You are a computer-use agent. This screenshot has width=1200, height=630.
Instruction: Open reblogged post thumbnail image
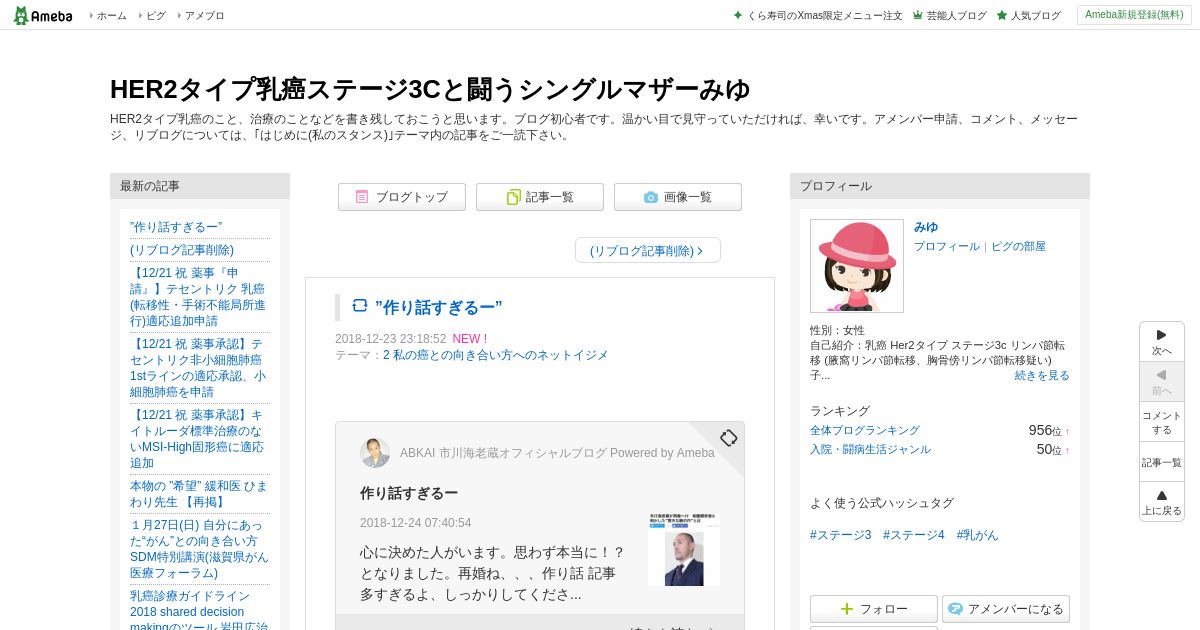(684, 549)
